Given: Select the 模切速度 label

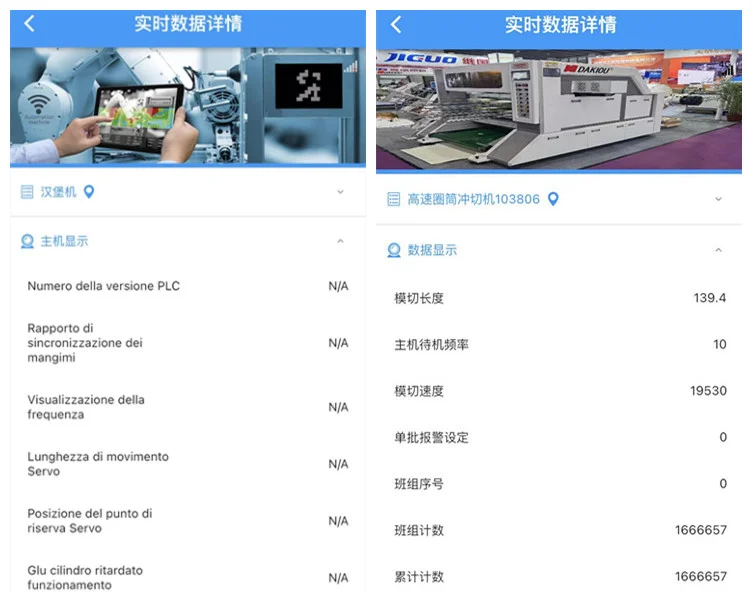Looking at the screenshot, I should [x=419, y=391].
